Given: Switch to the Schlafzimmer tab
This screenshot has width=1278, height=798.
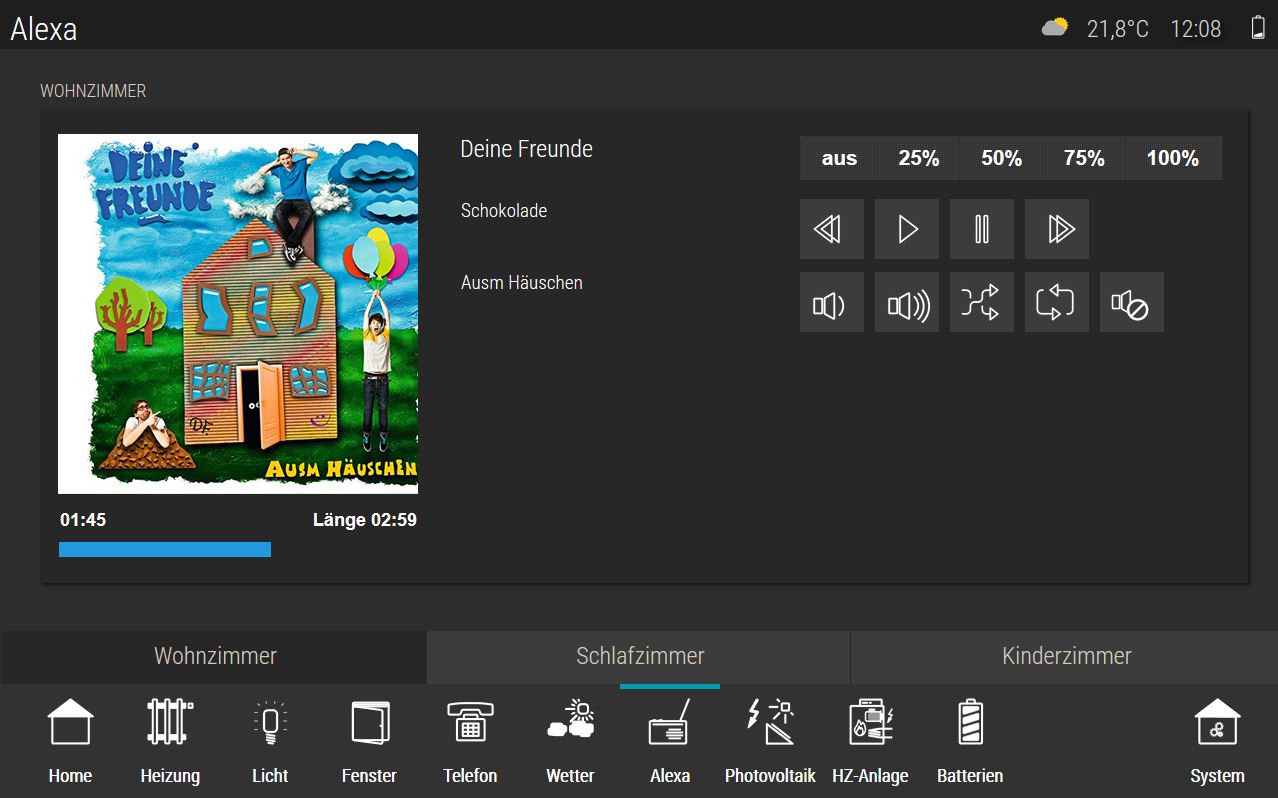Looking at the screenshot, I should tap(639, 656).
